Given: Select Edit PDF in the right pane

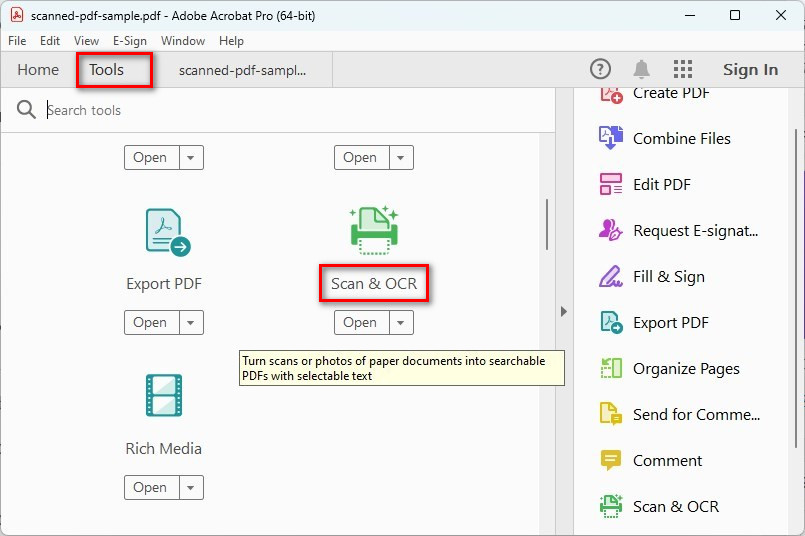Looking at the screenshot, I should tap(661, 185).
